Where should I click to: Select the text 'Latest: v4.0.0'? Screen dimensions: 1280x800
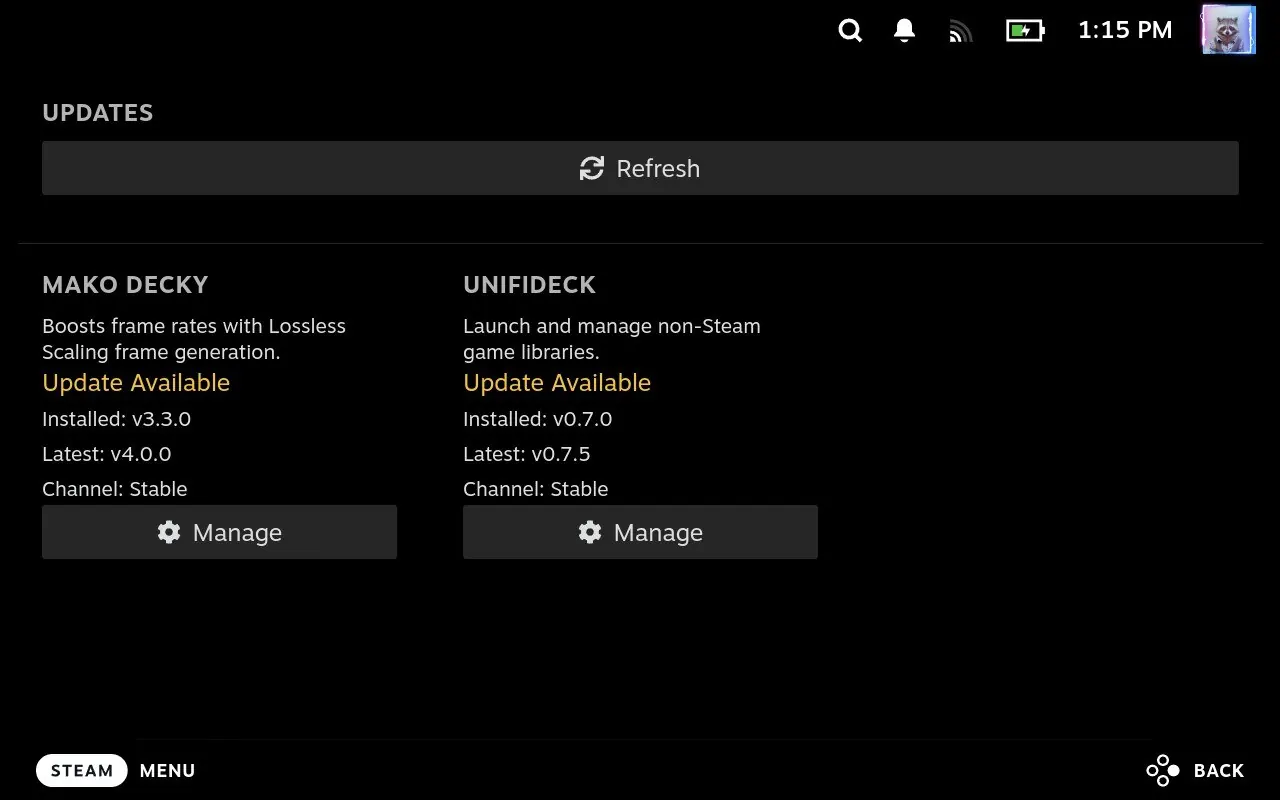107,454
